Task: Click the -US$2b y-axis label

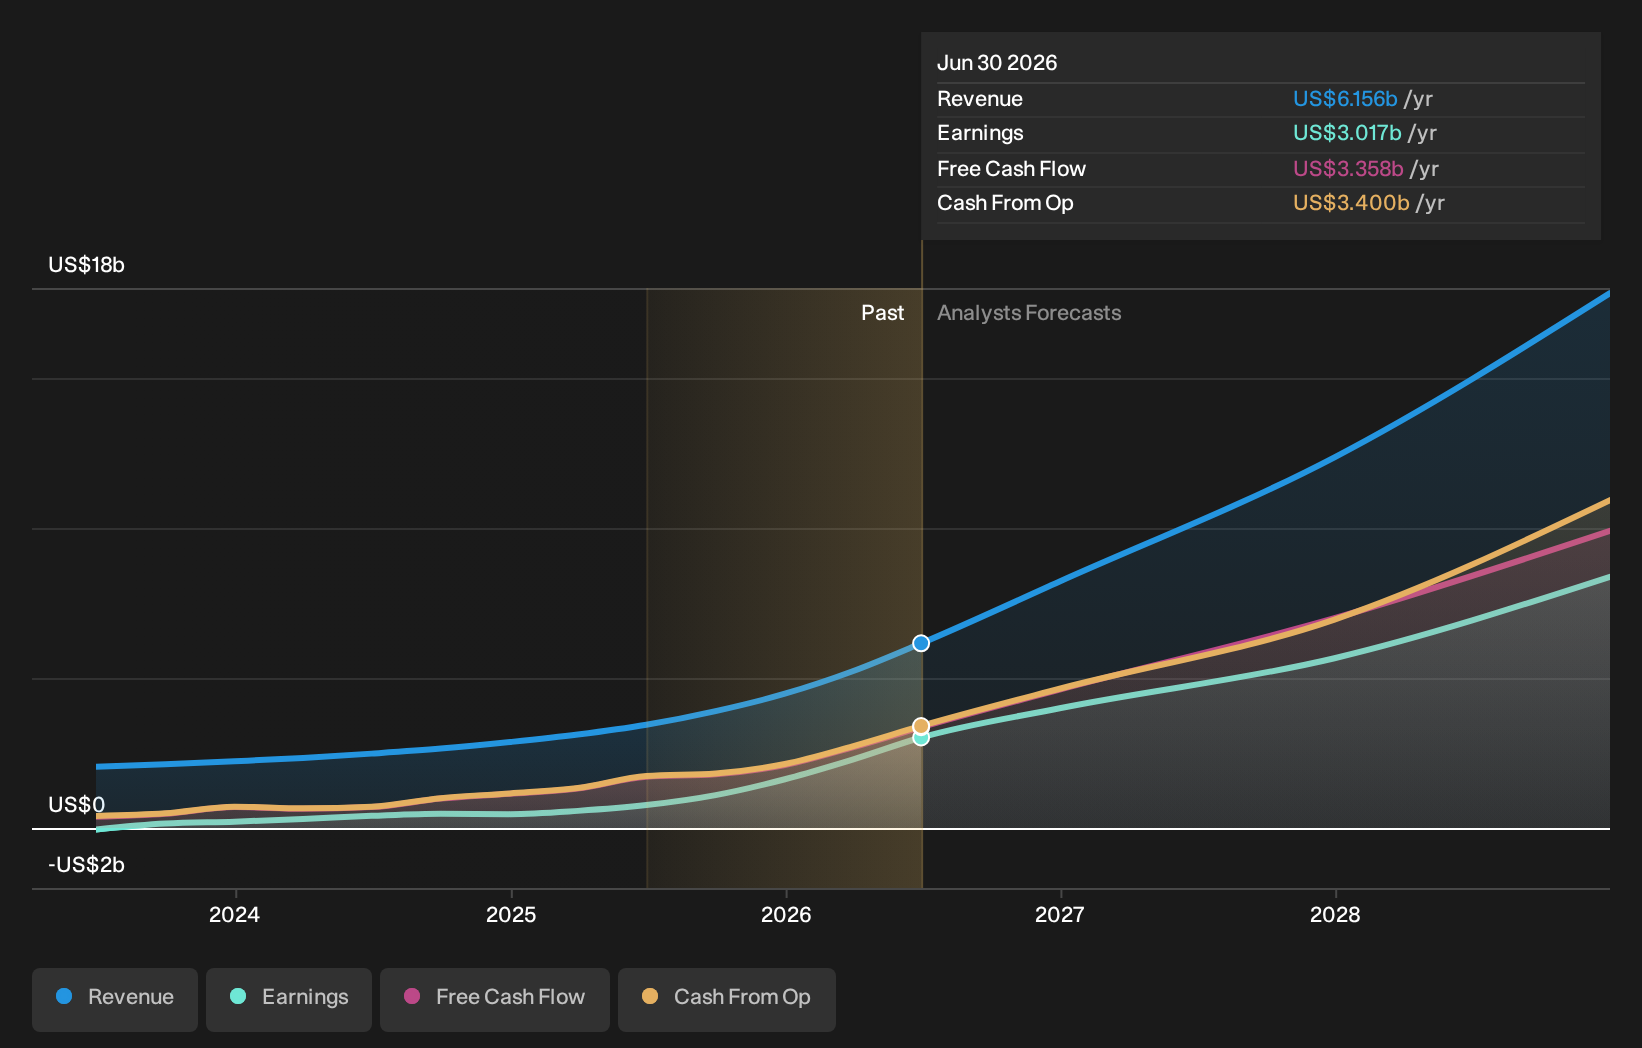Action: tap(87, 865)
